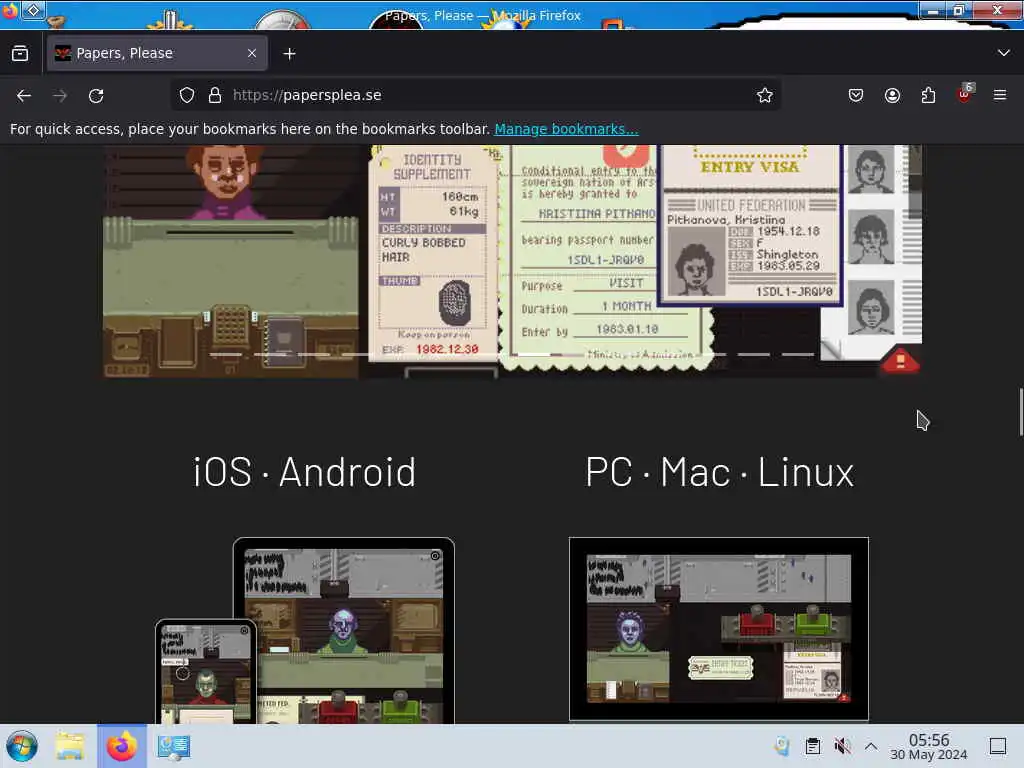Click the papersplea.se address bar
This screenshot has height=768, width=1024.
tap(477, 95)
